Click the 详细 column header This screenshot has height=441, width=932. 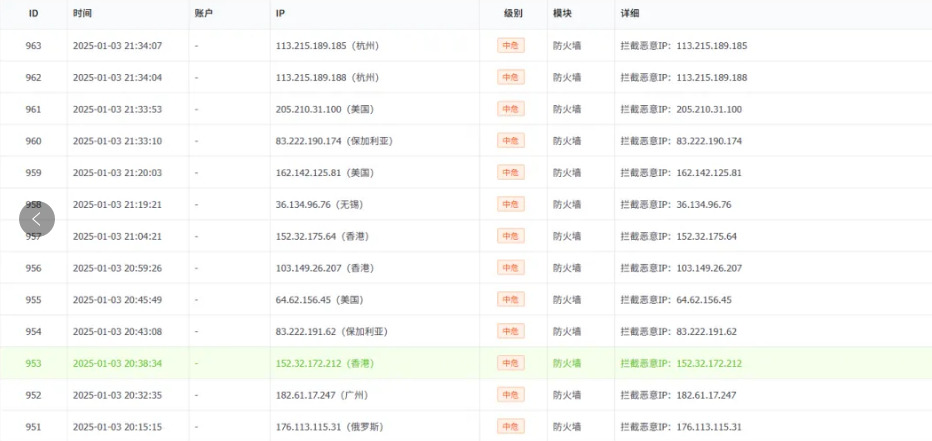[631, 14]
